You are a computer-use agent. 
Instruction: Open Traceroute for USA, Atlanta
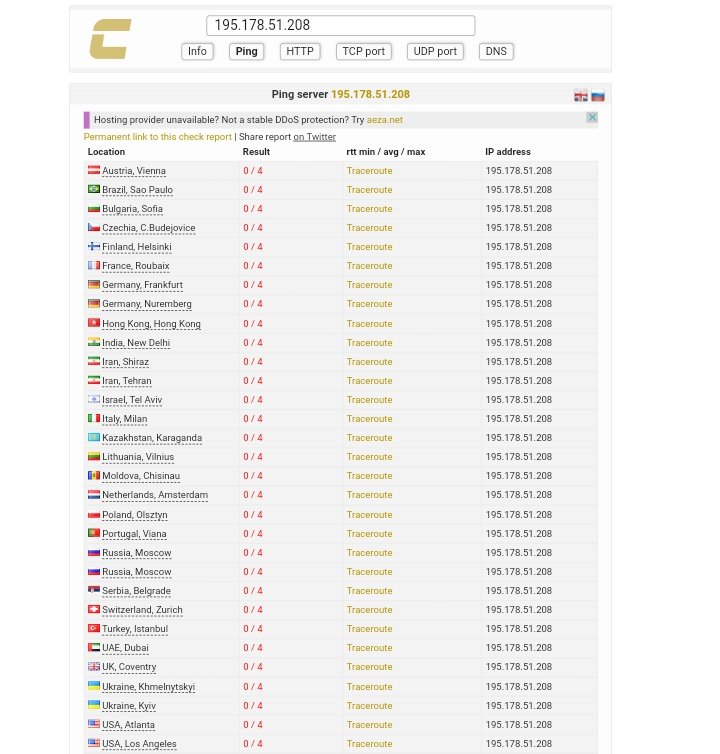(x=369, y=725)
